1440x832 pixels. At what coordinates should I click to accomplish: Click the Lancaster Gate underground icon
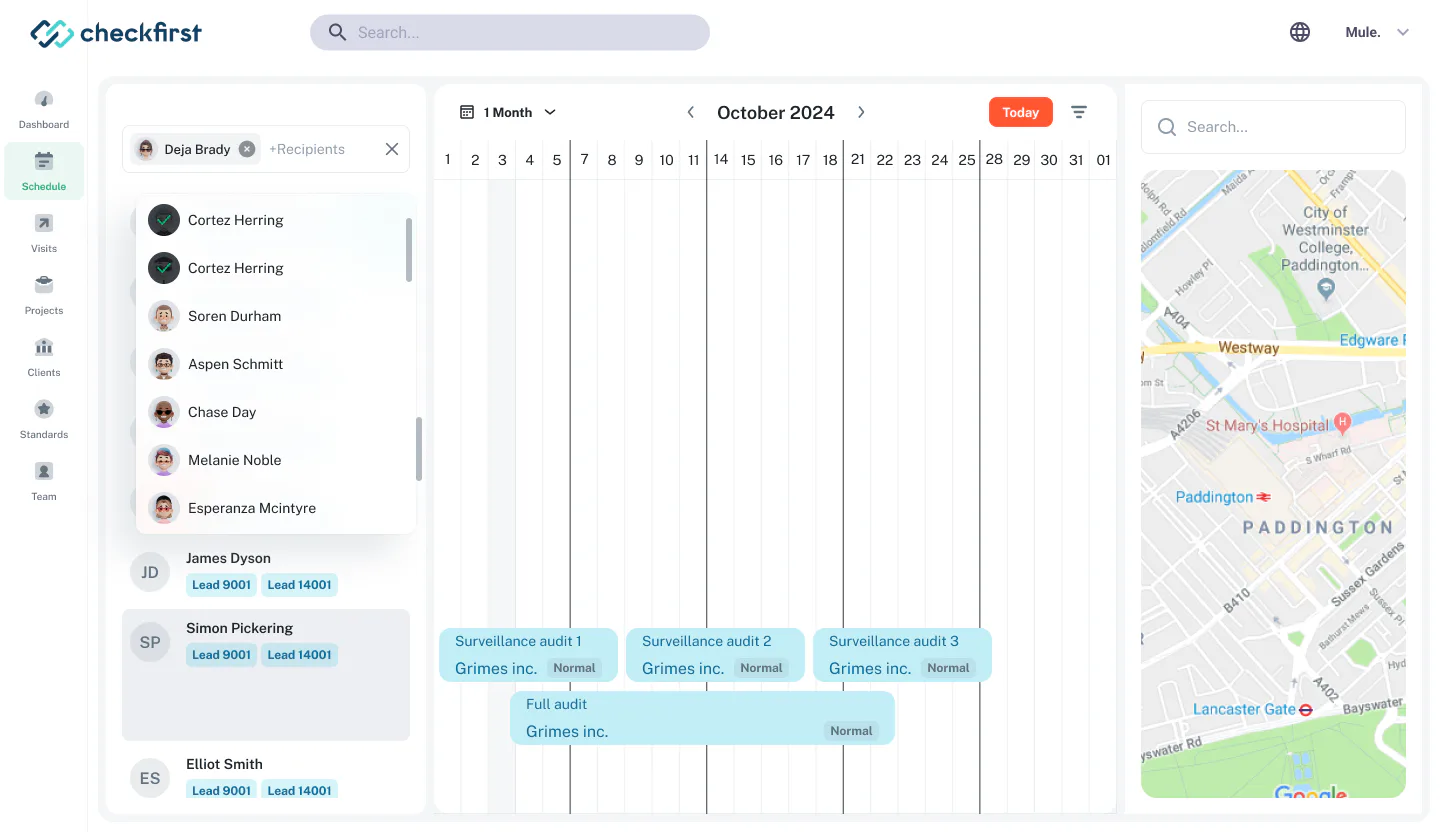(1305, 709)
